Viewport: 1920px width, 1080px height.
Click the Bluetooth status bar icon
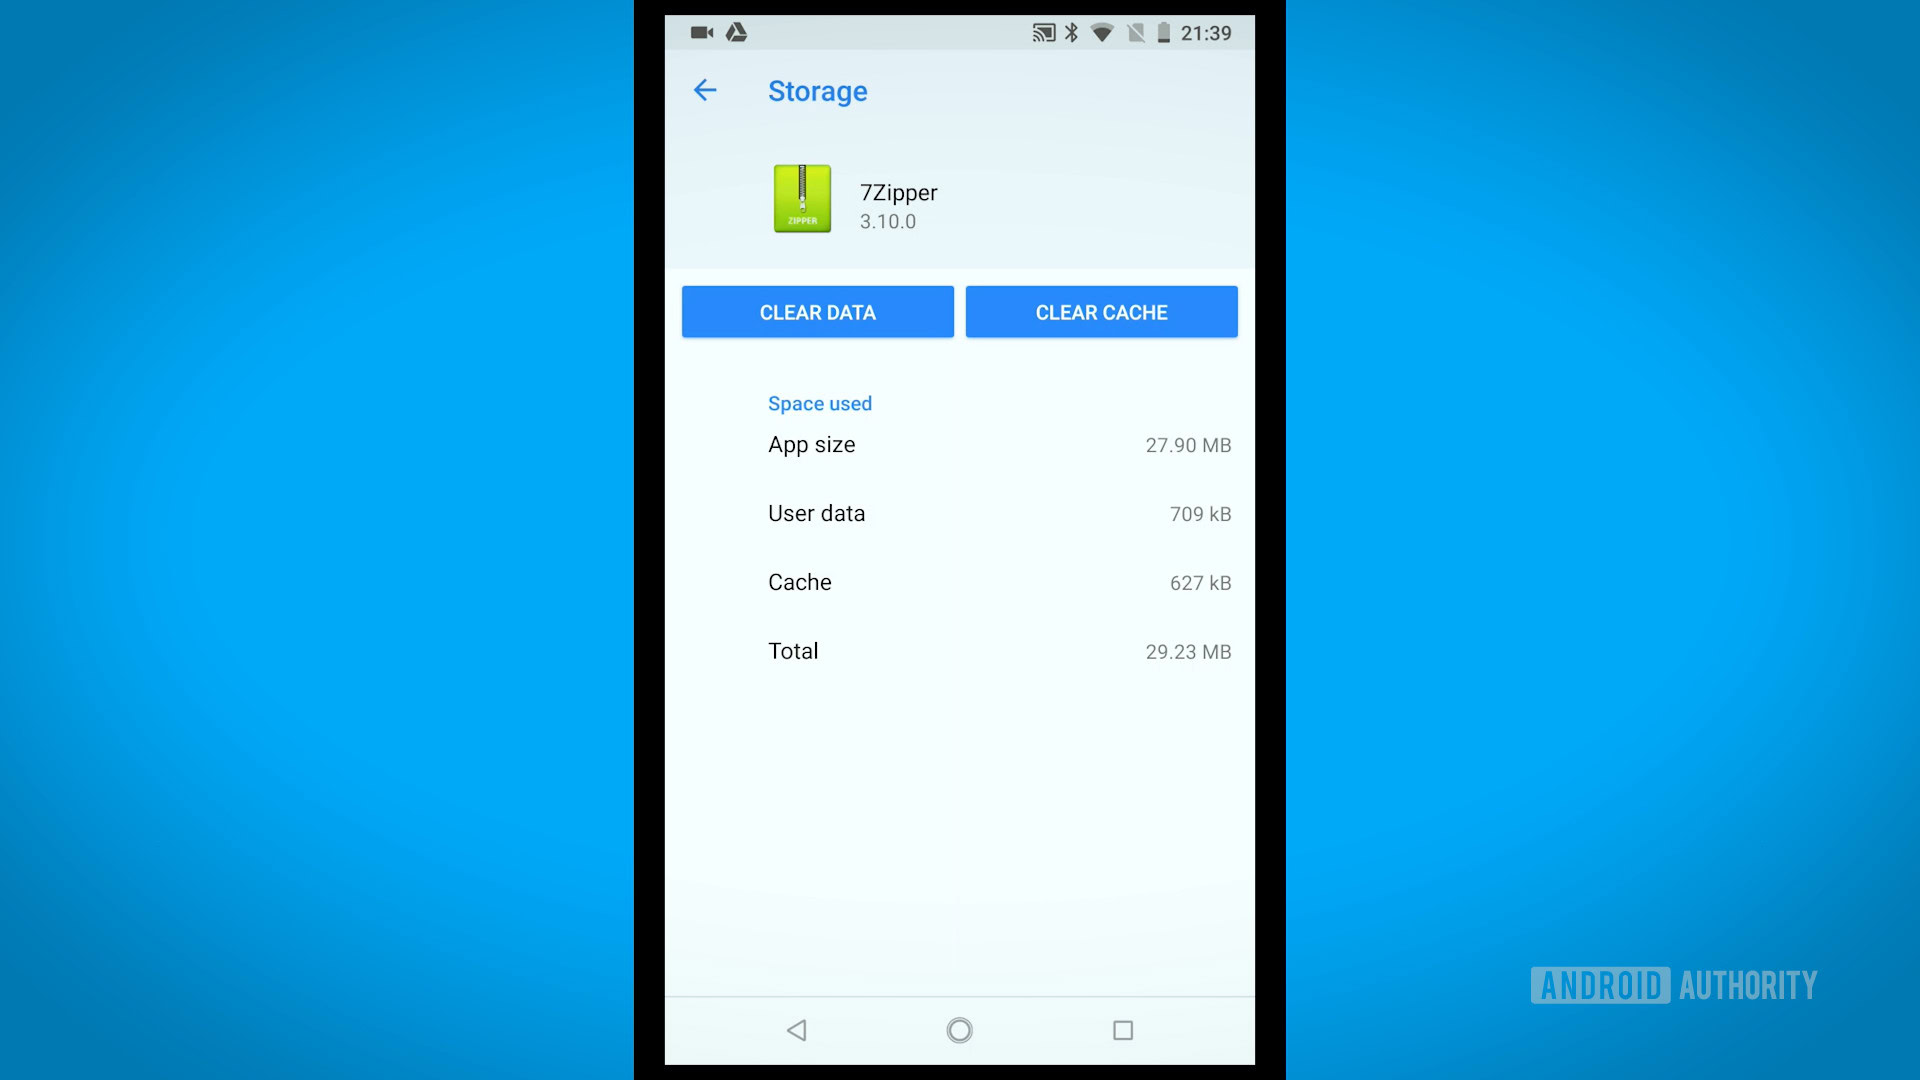point(1075,32)
